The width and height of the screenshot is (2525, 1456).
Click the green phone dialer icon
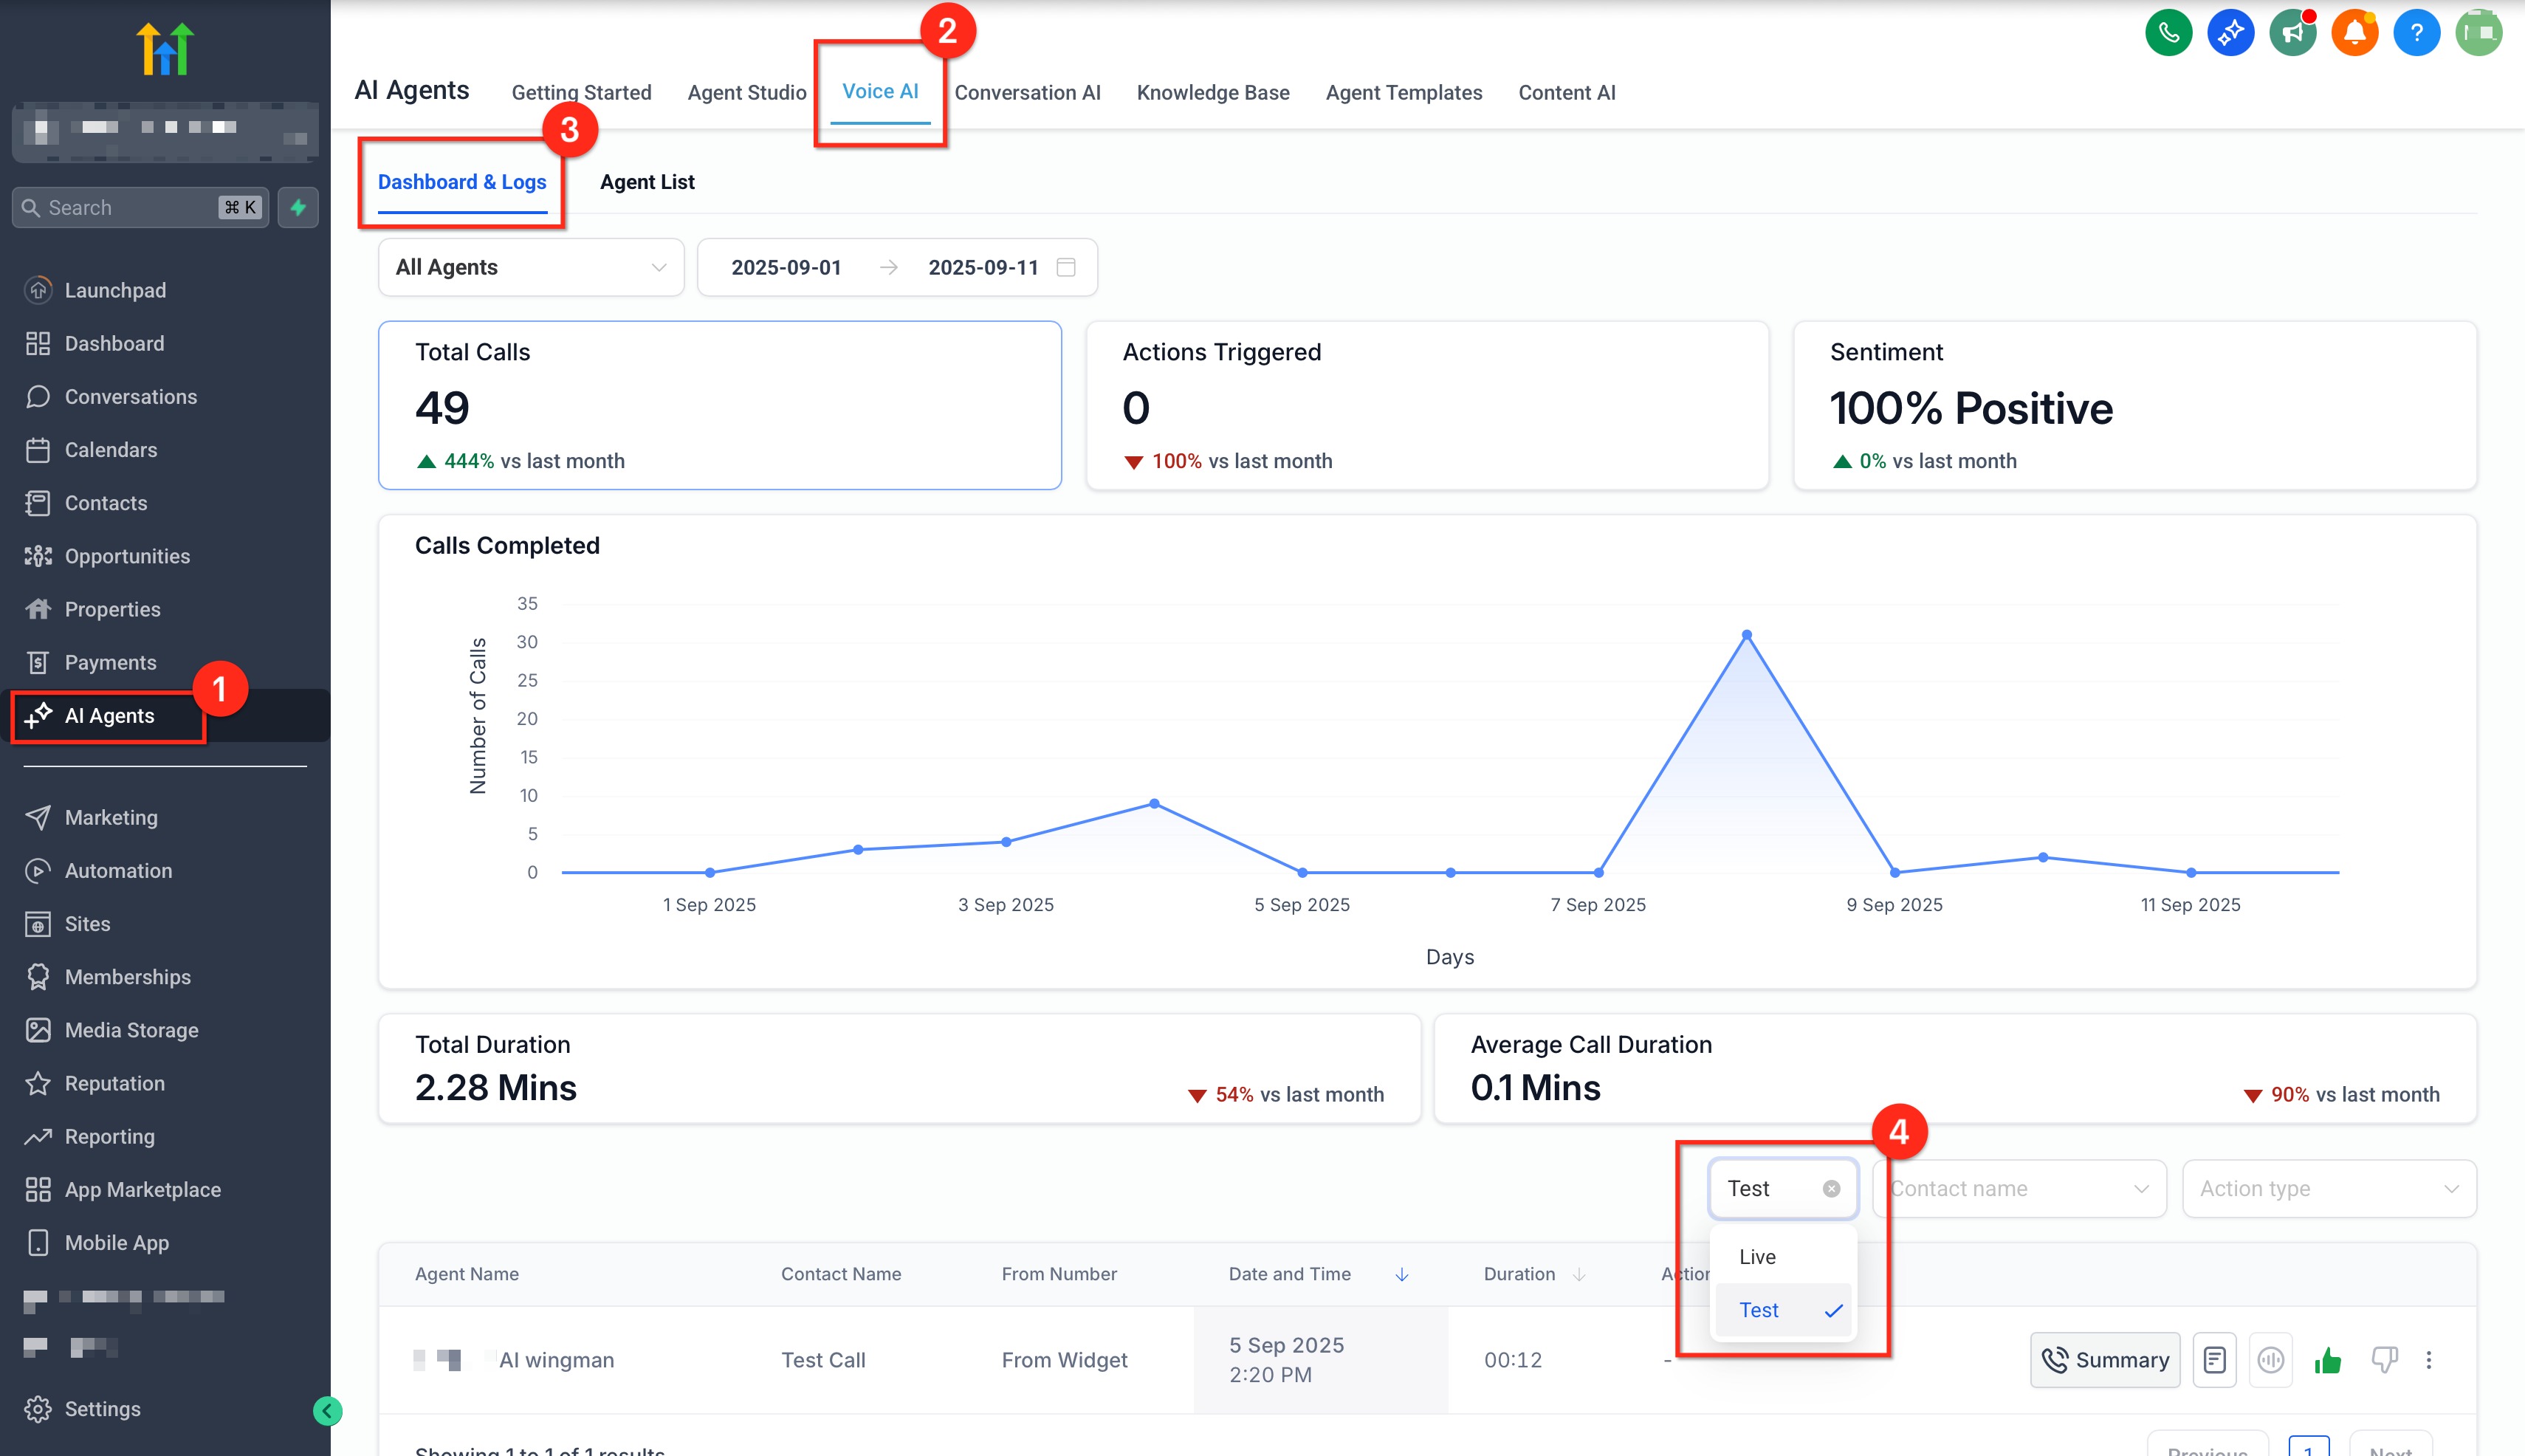point(2168,33)
